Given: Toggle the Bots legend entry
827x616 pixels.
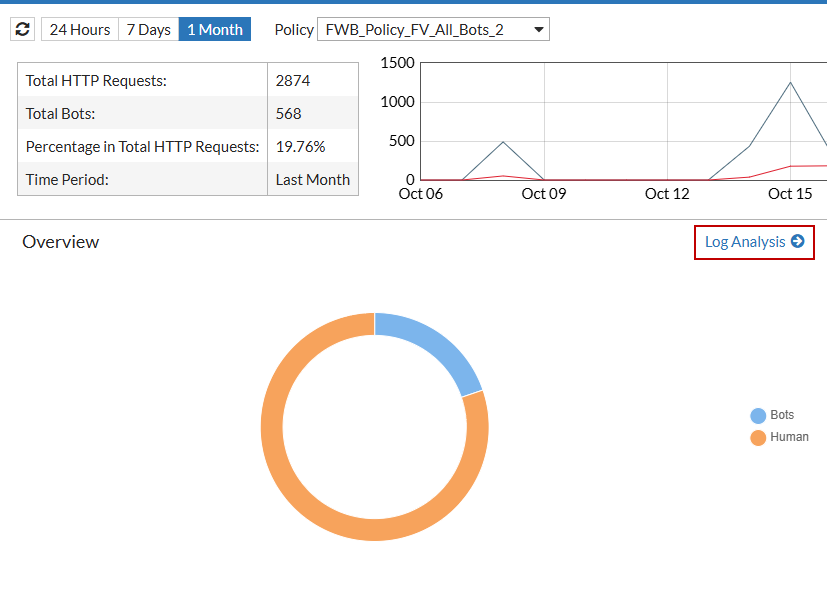Looking at the screenshot, I should click(781, 414).
